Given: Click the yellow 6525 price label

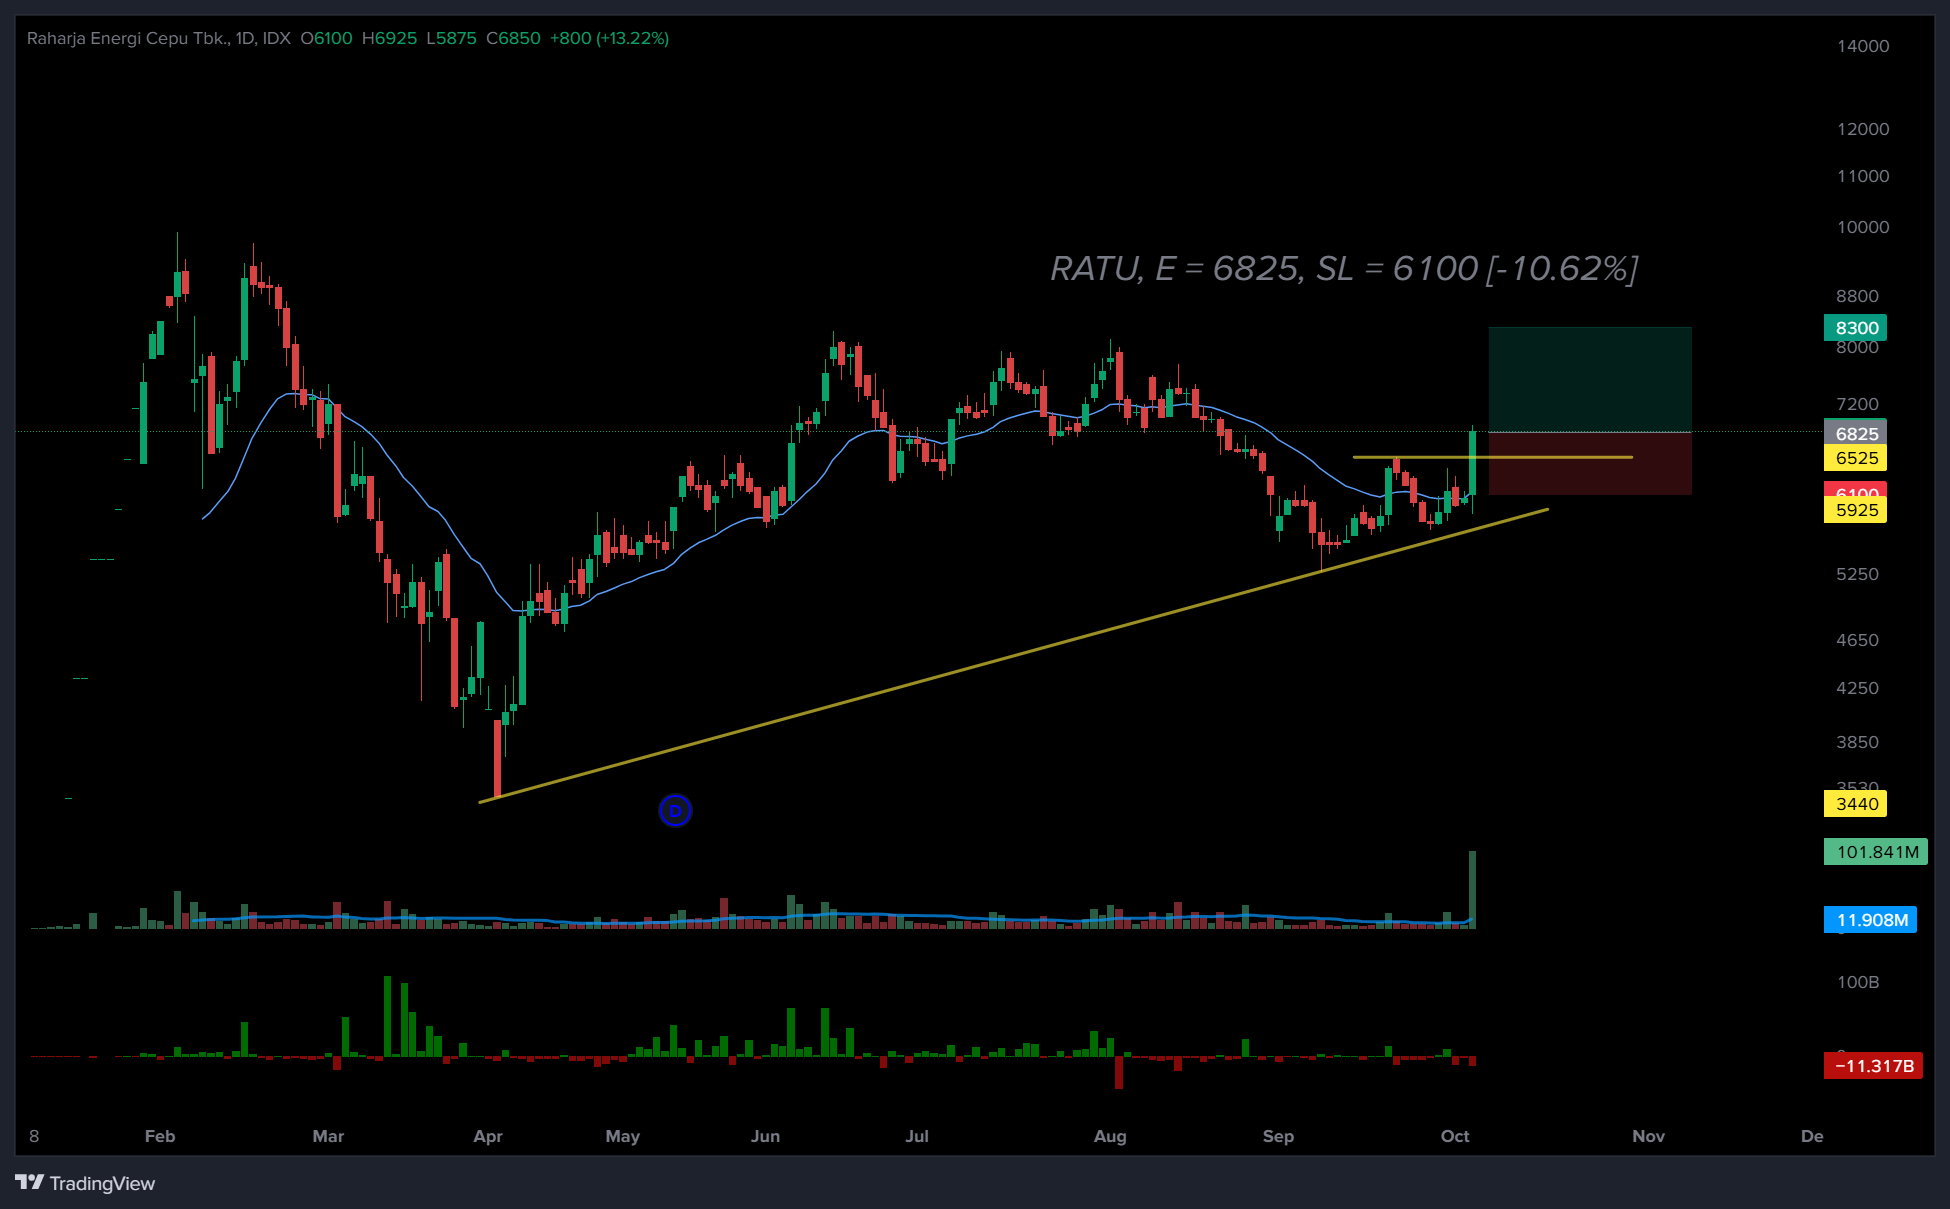Looking at the screenshot, I should pyautogui.click(x=1855, y=458).
